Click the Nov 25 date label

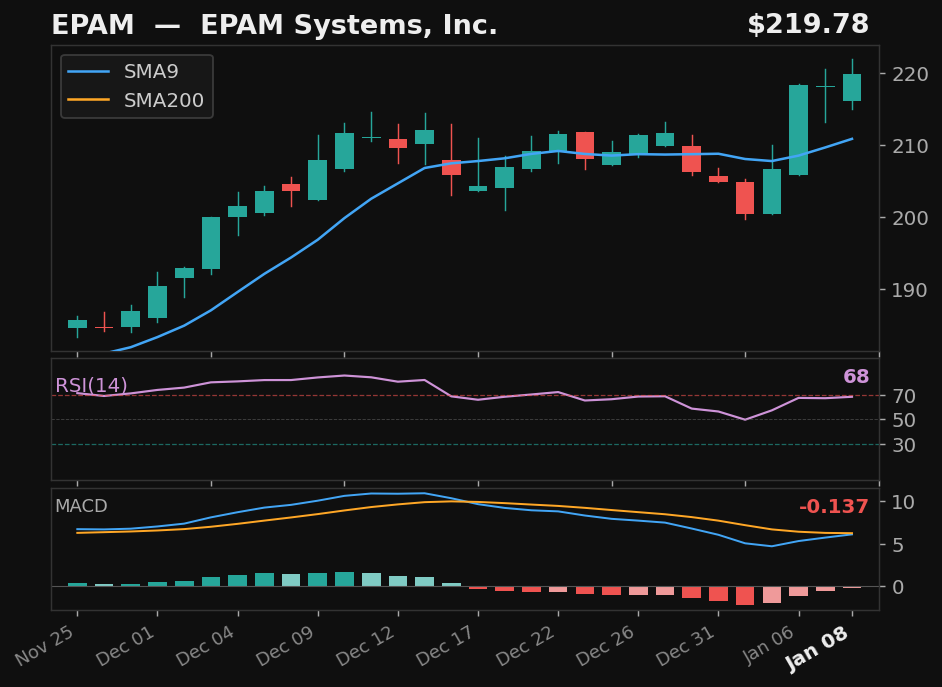tap(46, 646)
